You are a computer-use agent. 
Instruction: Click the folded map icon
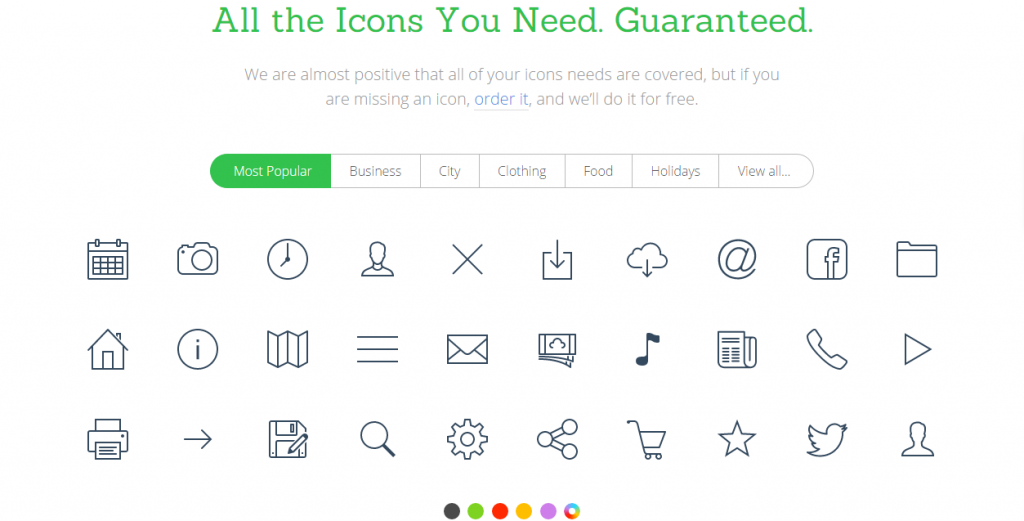[287, 349]
